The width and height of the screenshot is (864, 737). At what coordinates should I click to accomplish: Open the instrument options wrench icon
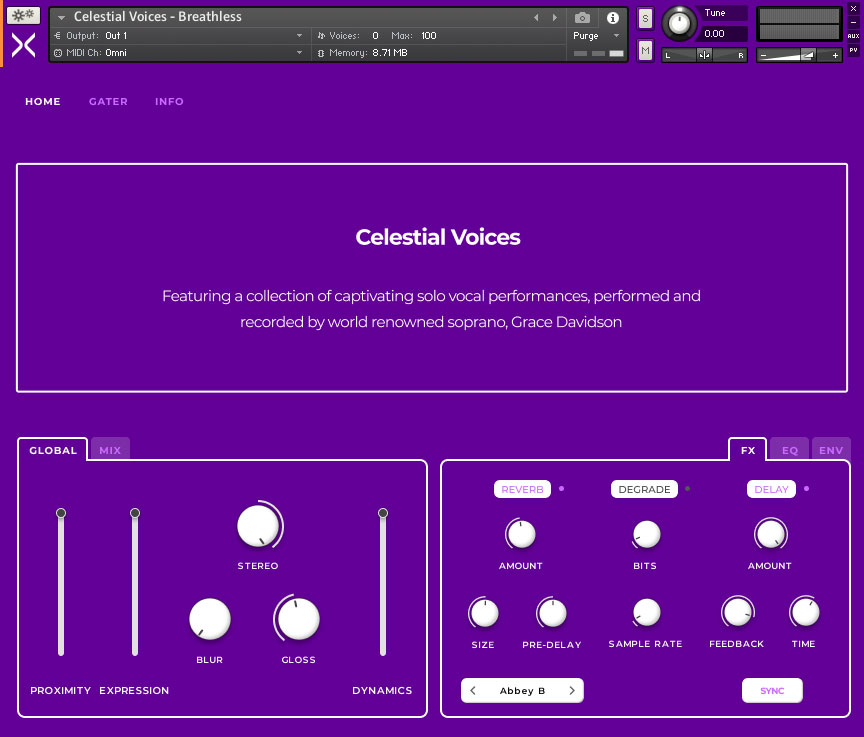click(x=23, y=15)
